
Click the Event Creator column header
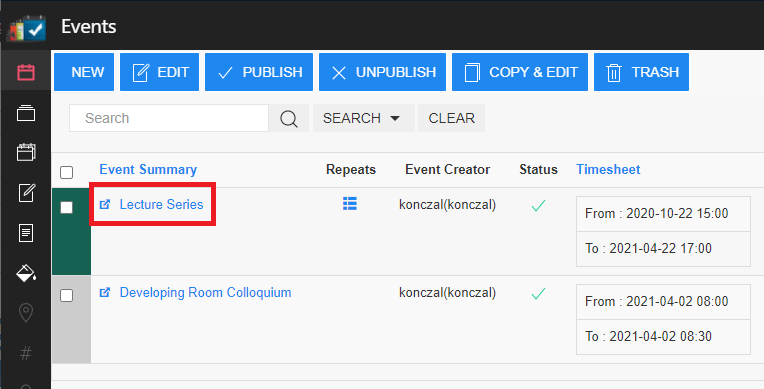click(447, 169)
